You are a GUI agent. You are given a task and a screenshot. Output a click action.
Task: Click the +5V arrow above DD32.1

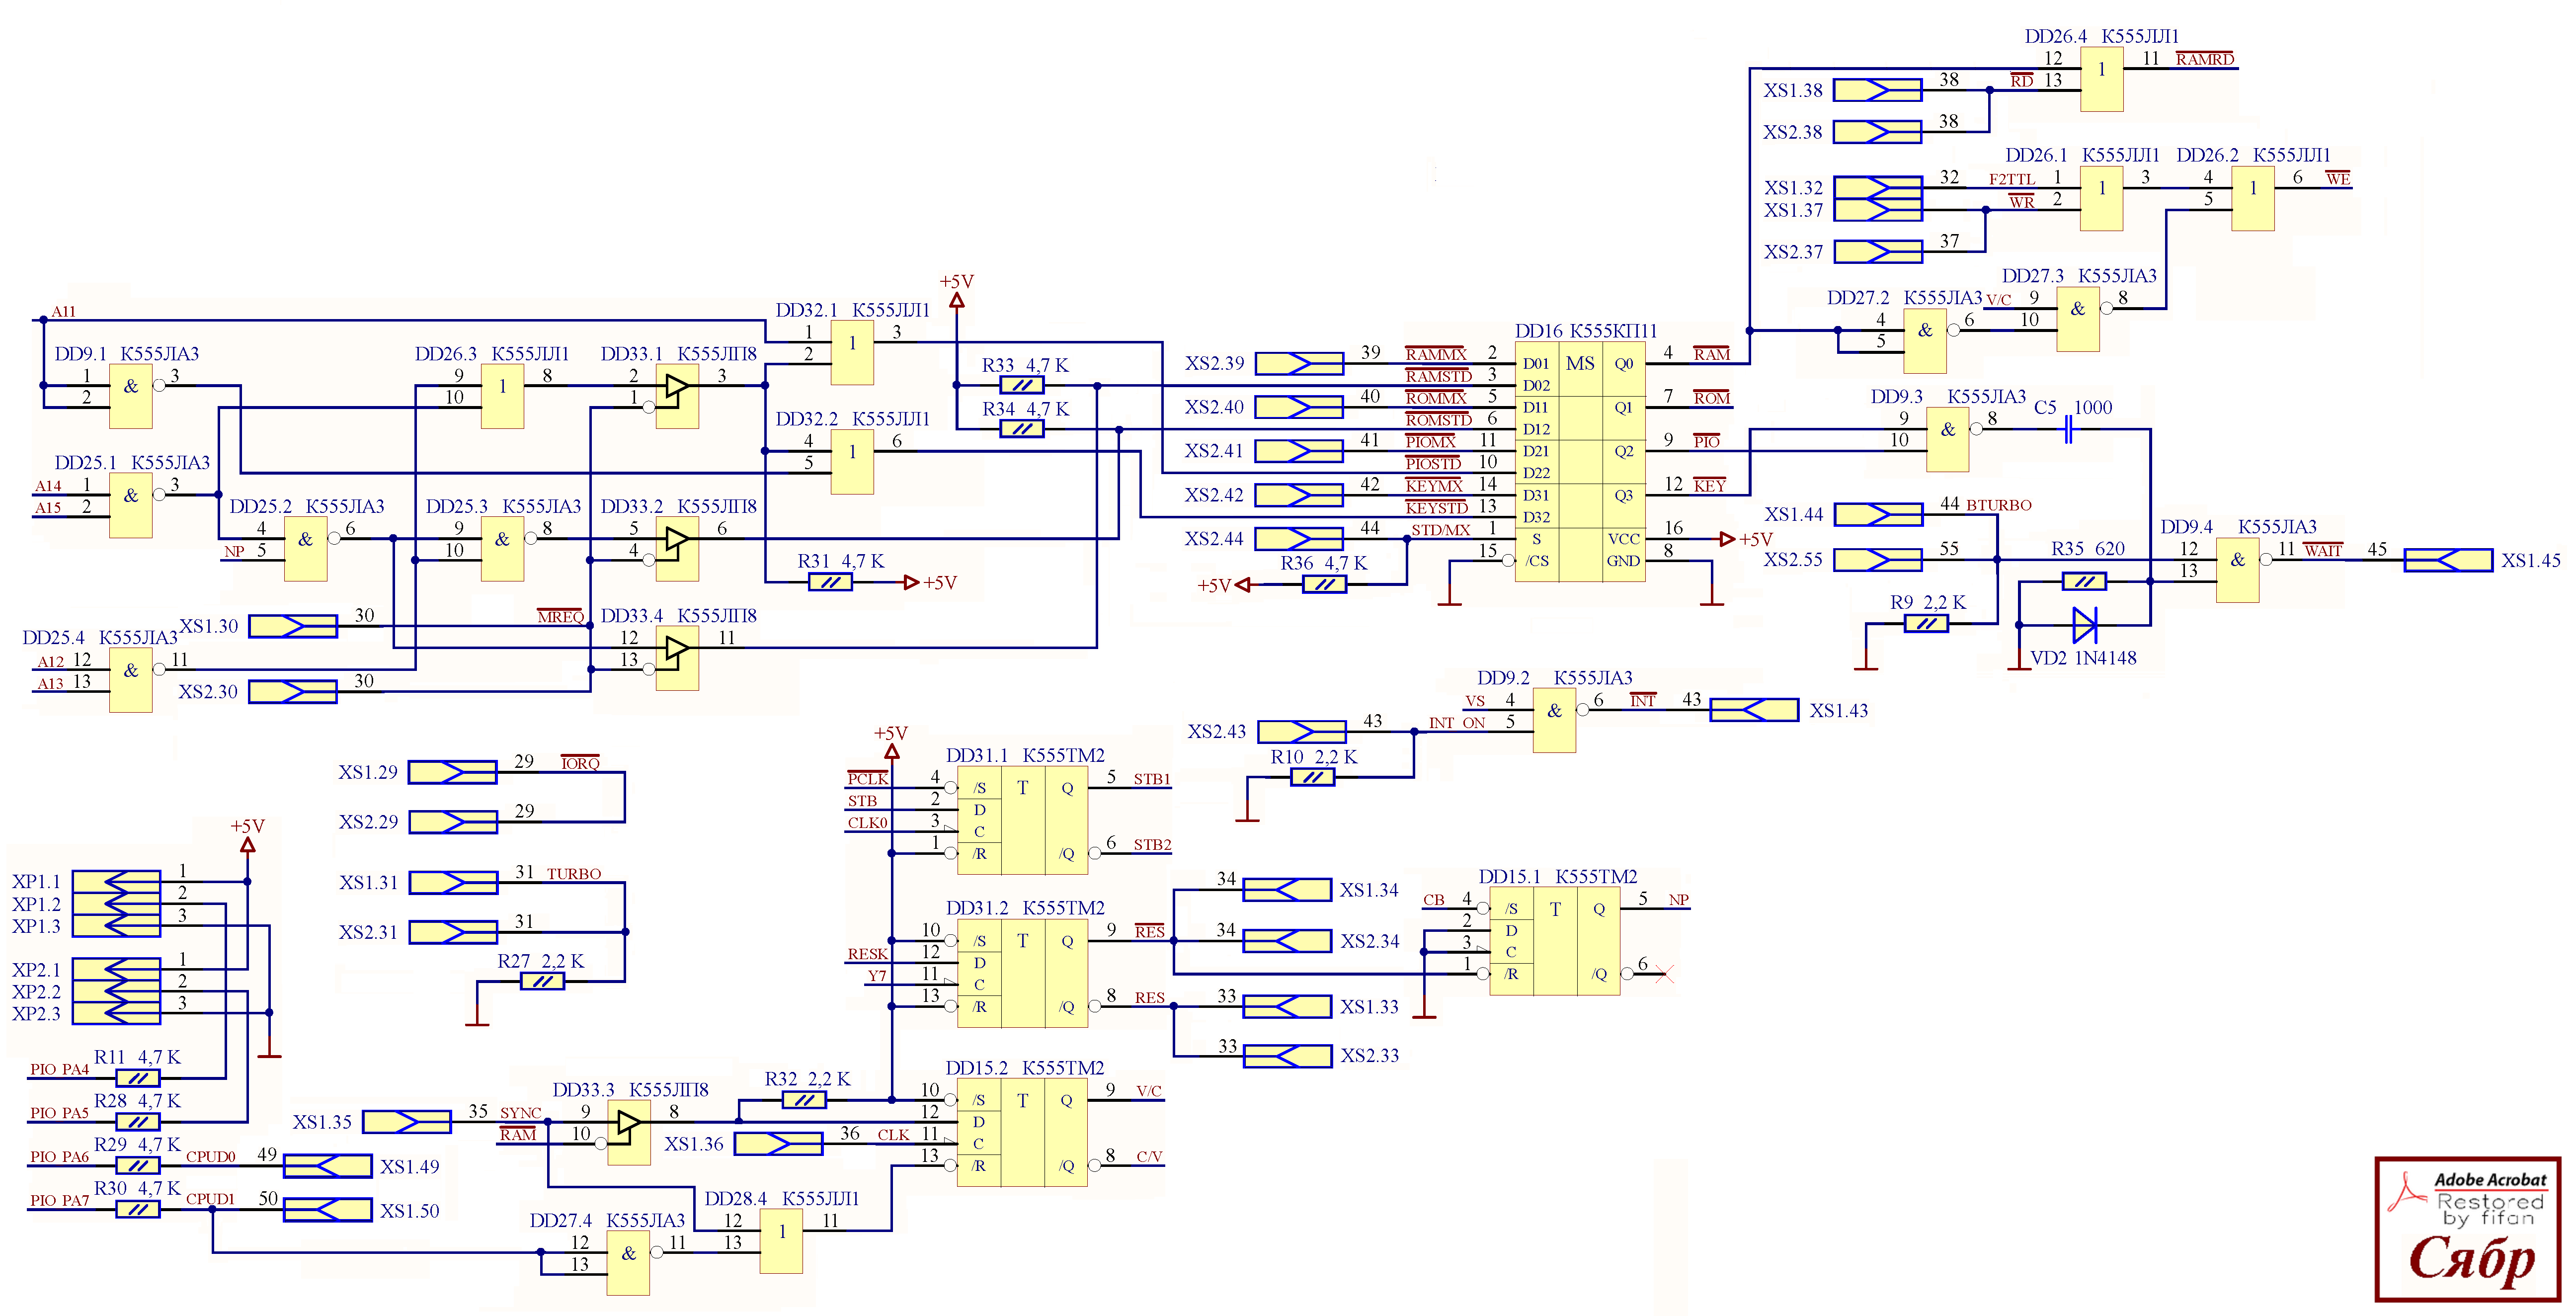[956, 299]
